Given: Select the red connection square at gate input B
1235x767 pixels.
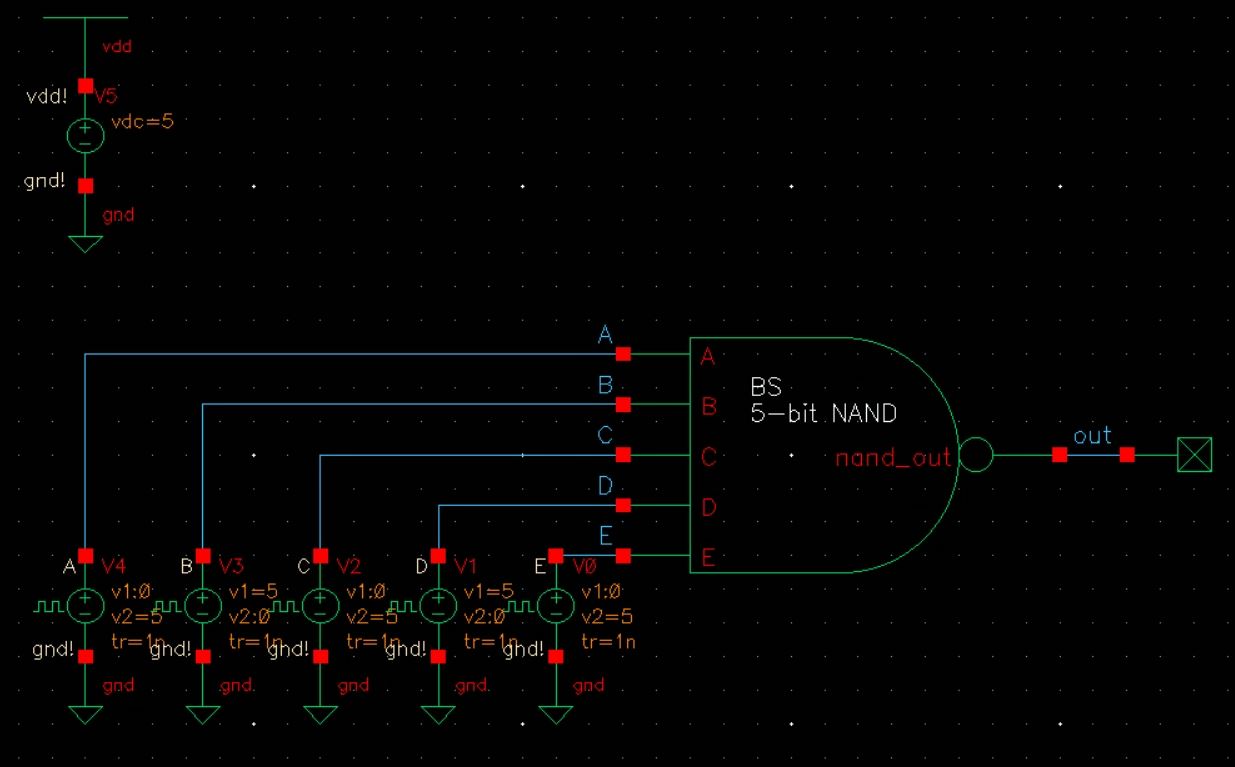Looking at the screenshot, I should click(x=623, y=405).
